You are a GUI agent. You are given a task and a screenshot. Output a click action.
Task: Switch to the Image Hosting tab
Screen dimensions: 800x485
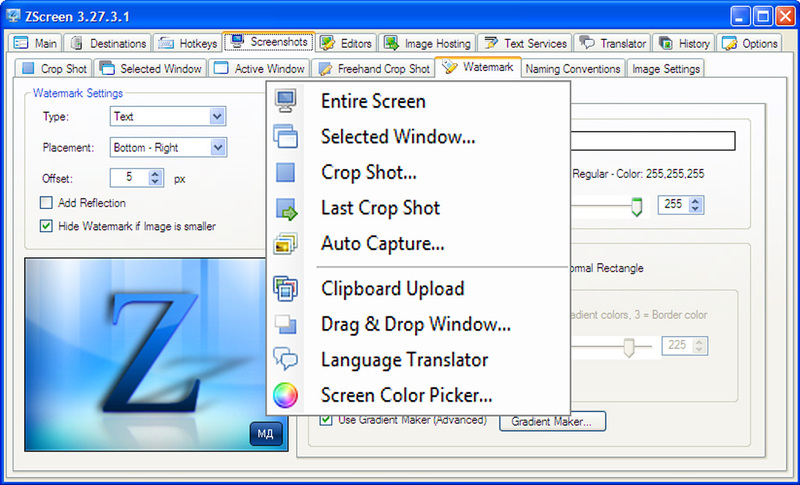tap(427, 43)
